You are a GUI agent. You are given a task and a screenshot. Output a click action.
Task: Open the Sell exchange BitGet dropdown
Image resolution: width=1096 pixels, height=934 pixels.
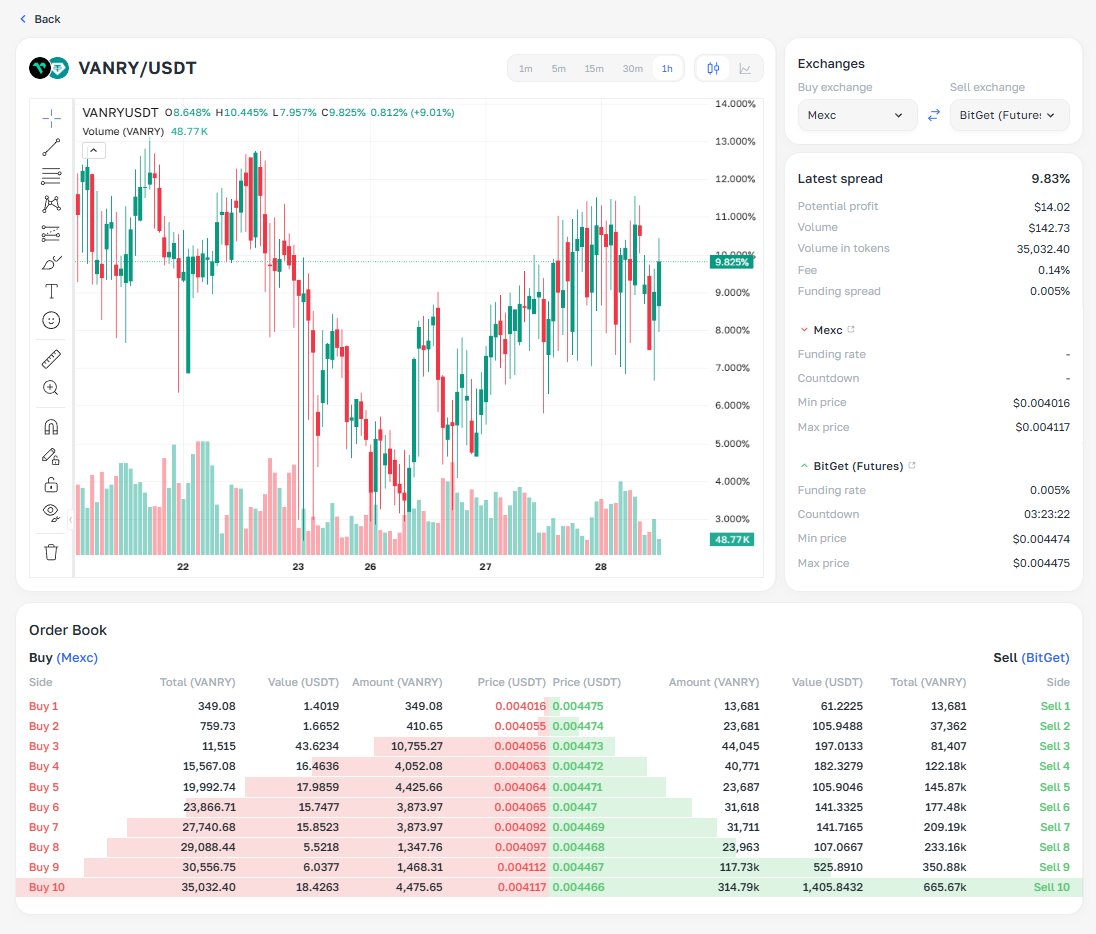(x=1009, y=115)
